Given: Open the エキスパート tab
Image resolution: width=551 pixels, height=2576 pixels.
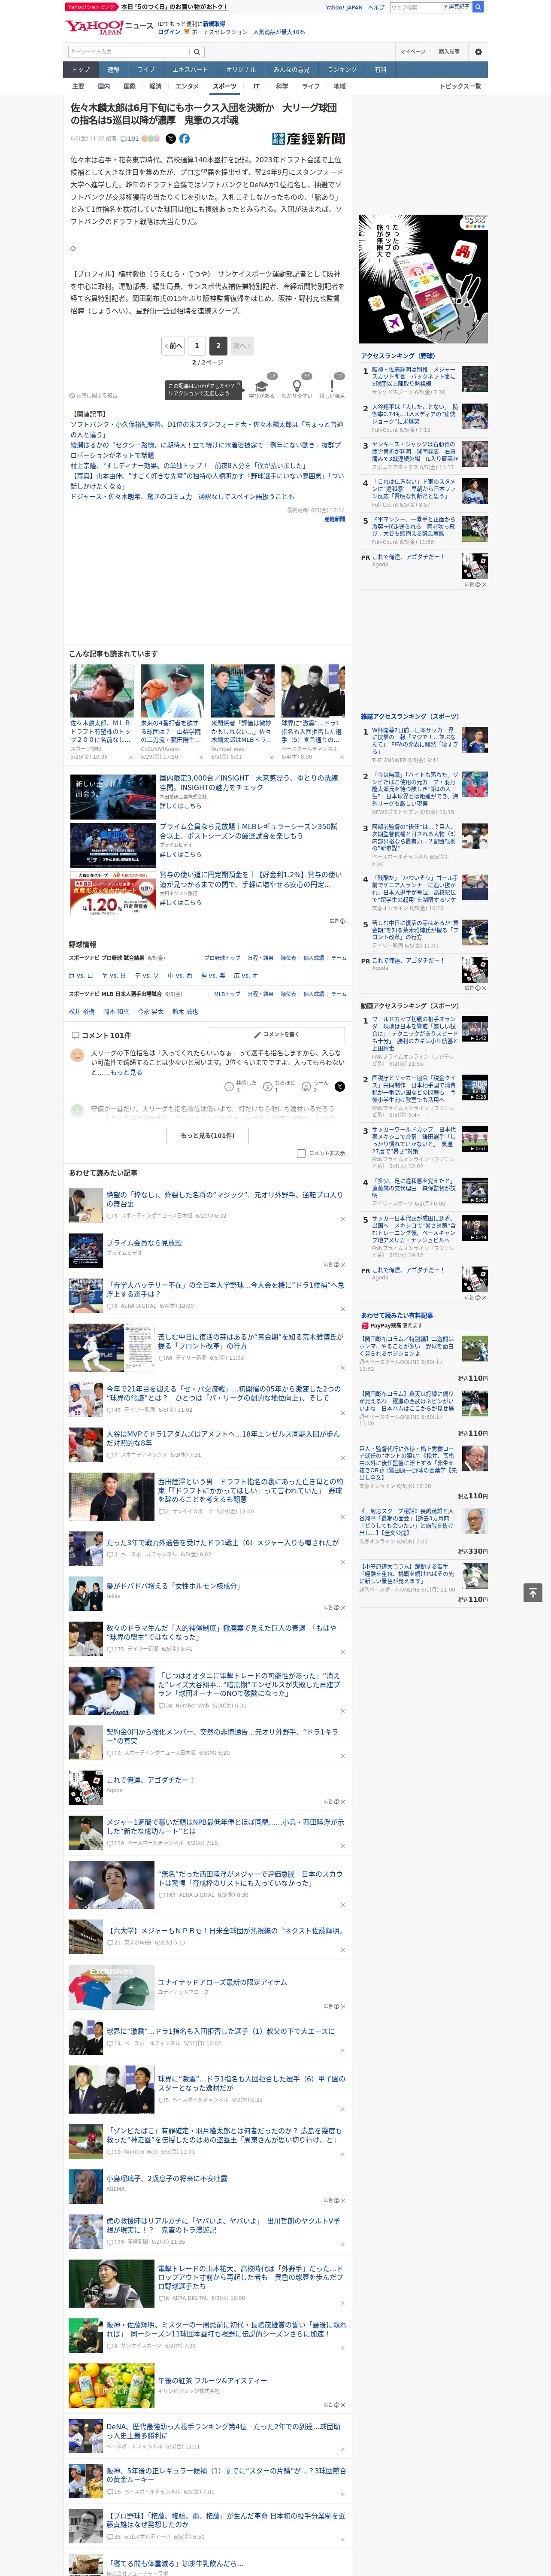Looking at the screenshot, I should point(190,70).
